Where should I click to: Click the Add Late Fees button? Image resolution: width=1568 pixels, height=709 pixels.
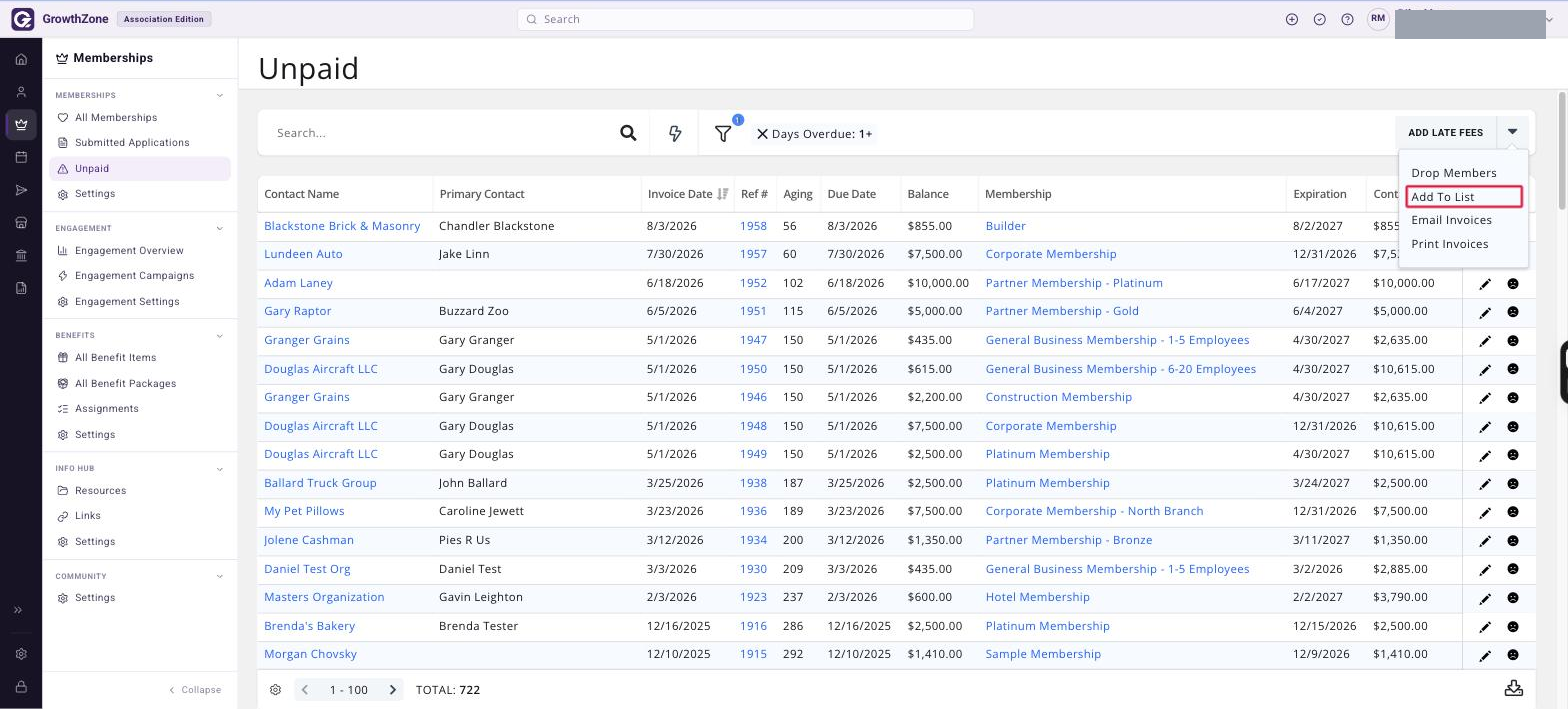coord(1446,132)
